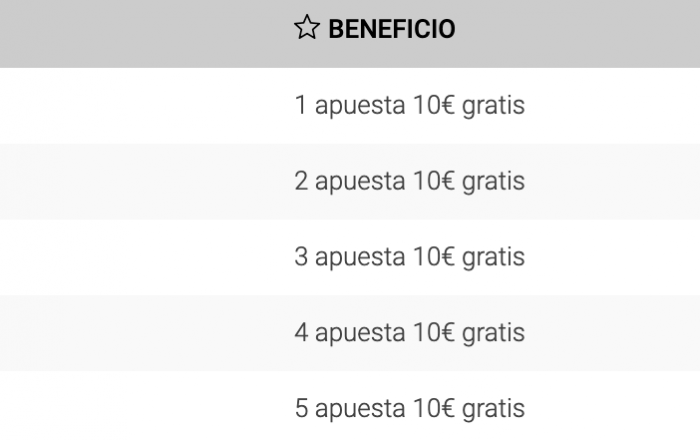
Task: Pick the '3 apuesta 10€ gratis' entry
Action: (x=350, y=257)
